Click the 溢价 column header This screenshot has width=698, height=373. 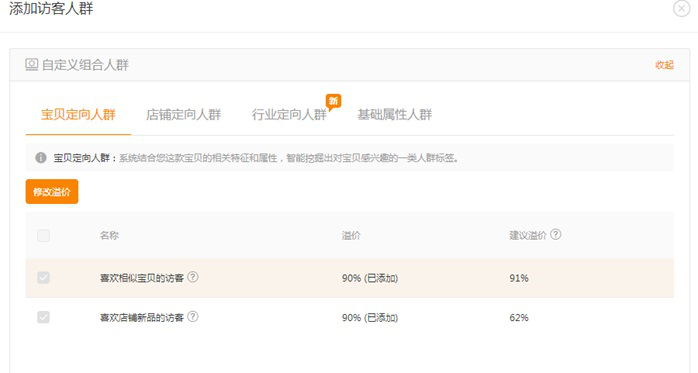(x=351, y=235)
